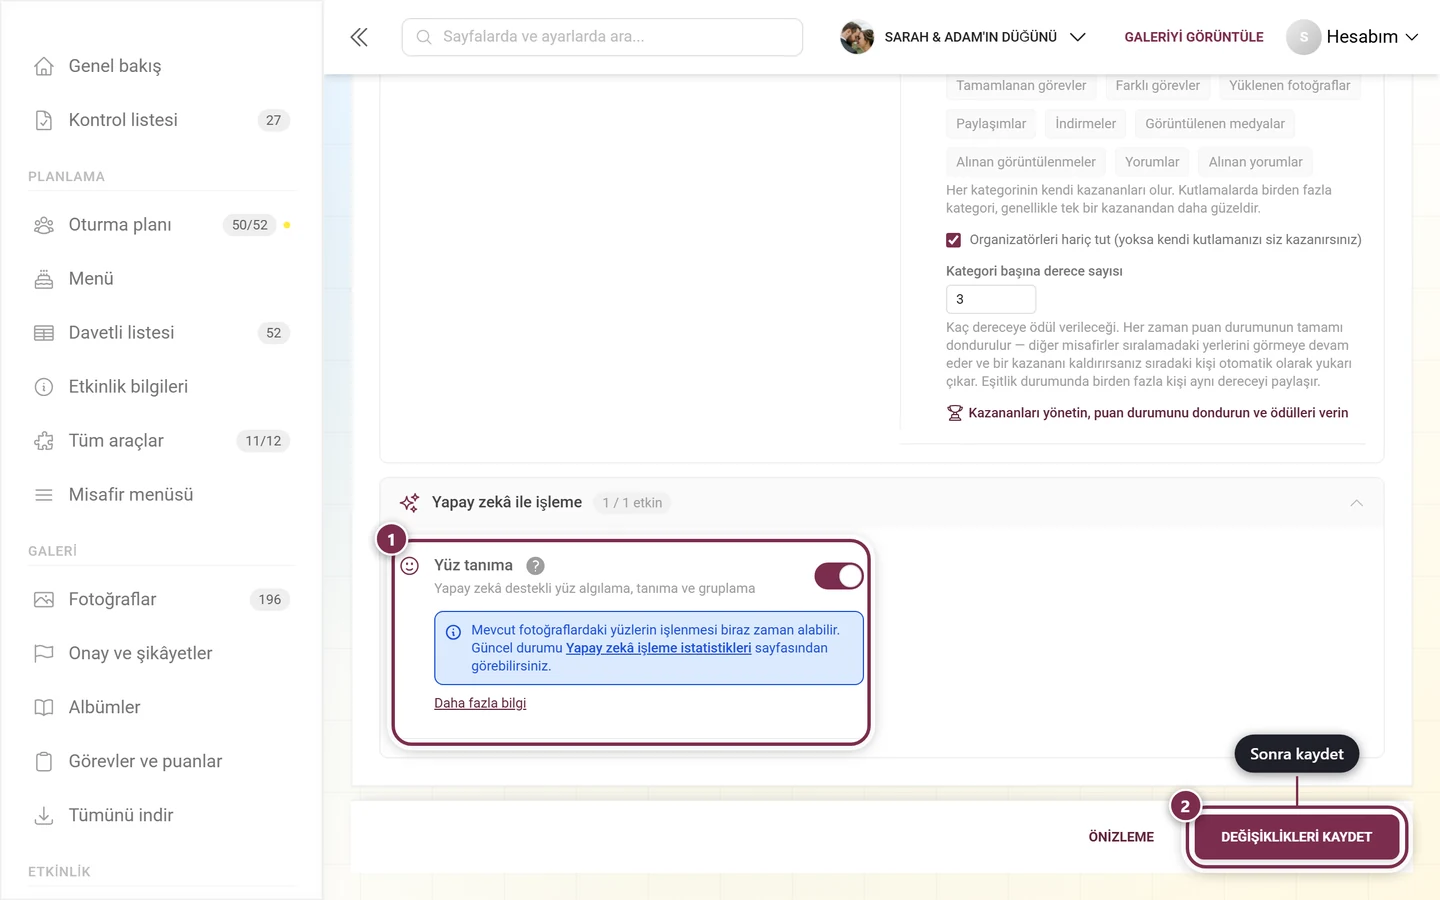Click the Davetli listesi table icon

tap(44, 333)
